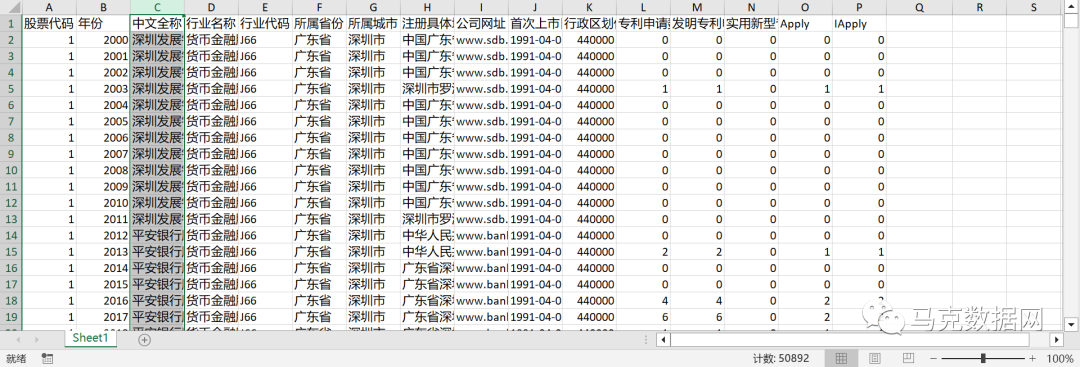Click the 年份 header cell
Viewport: 1080px width, 367px height.
tap(103, 23)
